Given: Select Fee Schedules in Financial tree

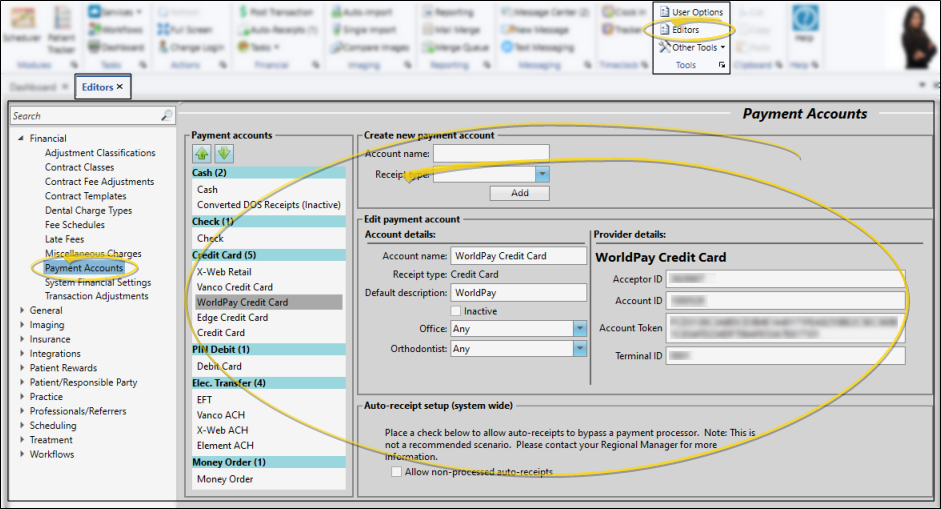Looking at the screenshot, I should [75, 225].
